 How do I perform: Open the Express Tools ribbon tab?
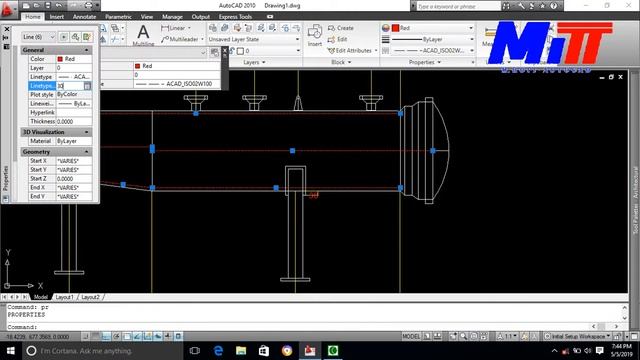click(x=235, y=17)
